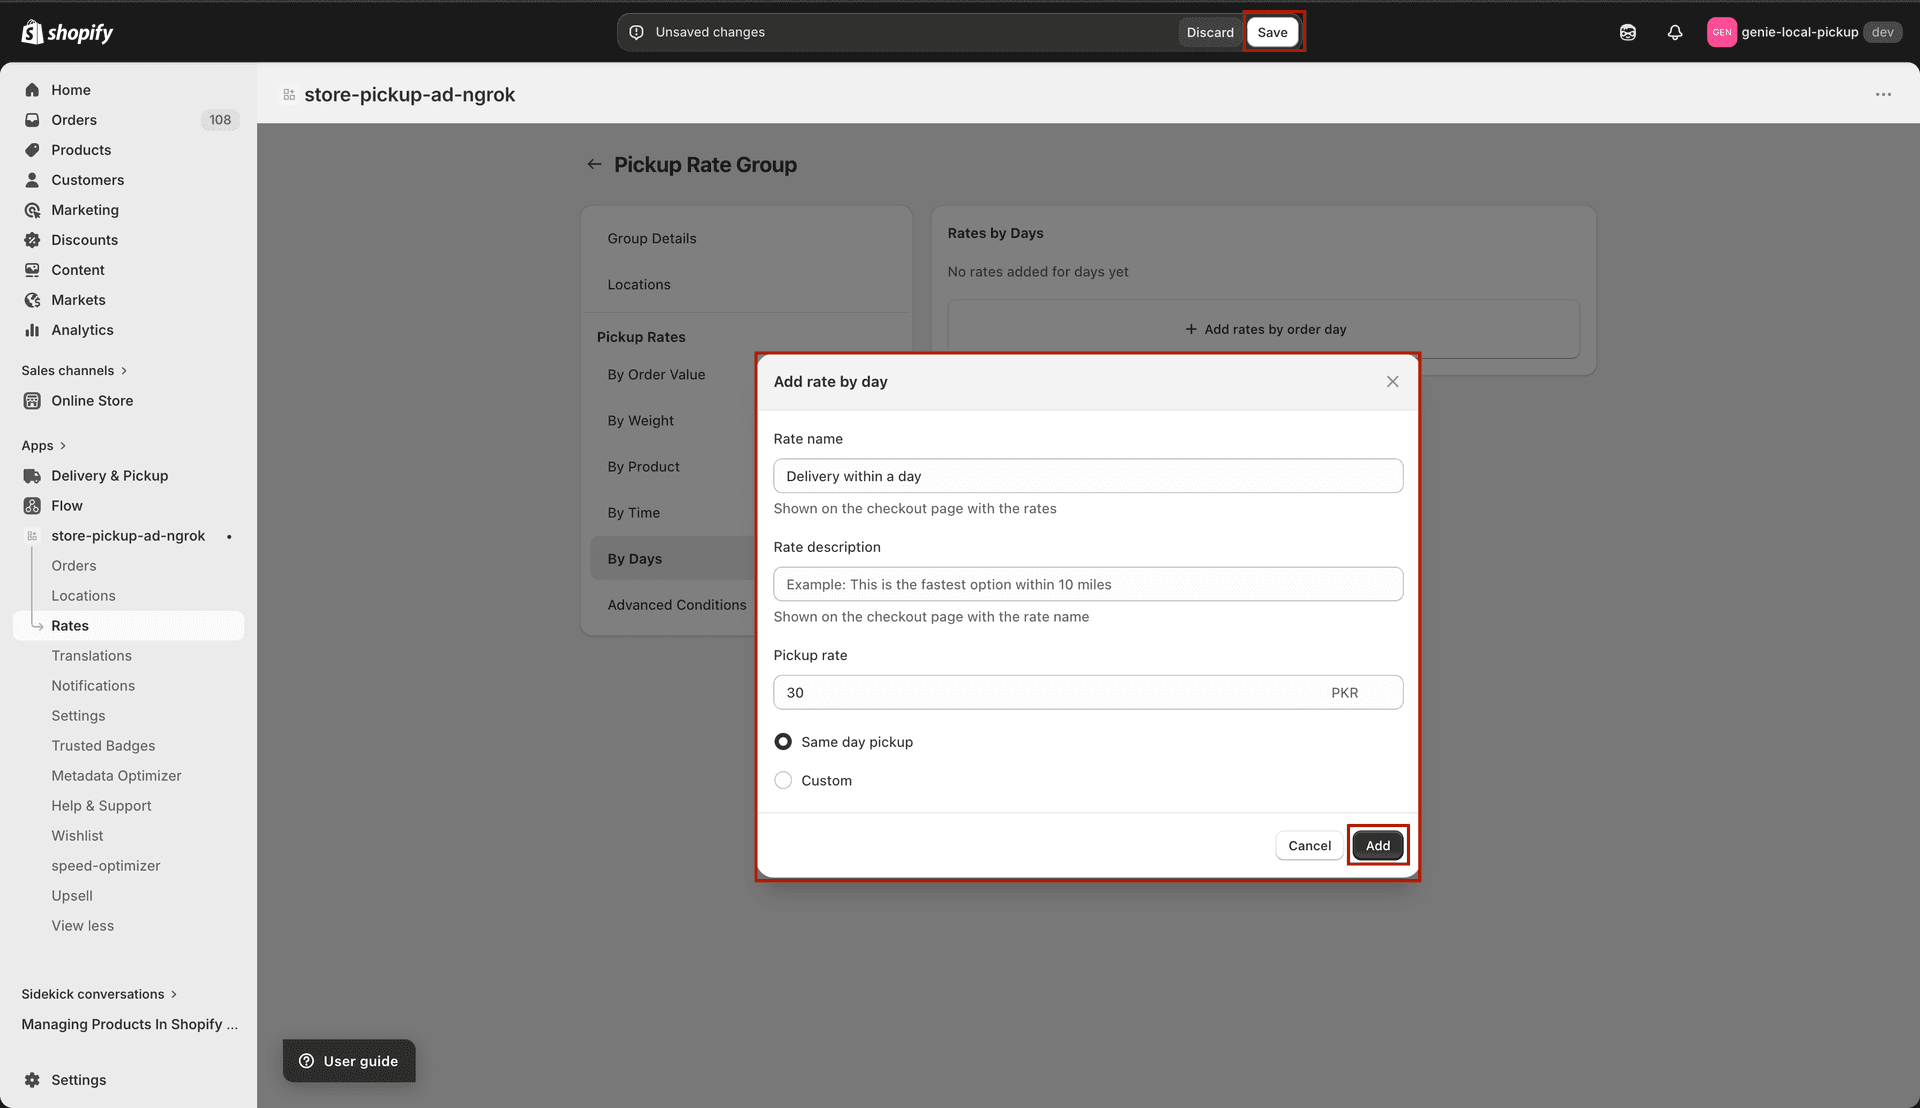Save the unsaved changes
The height and width of the screenshot is (1108, 1920).
(1272, 32)
